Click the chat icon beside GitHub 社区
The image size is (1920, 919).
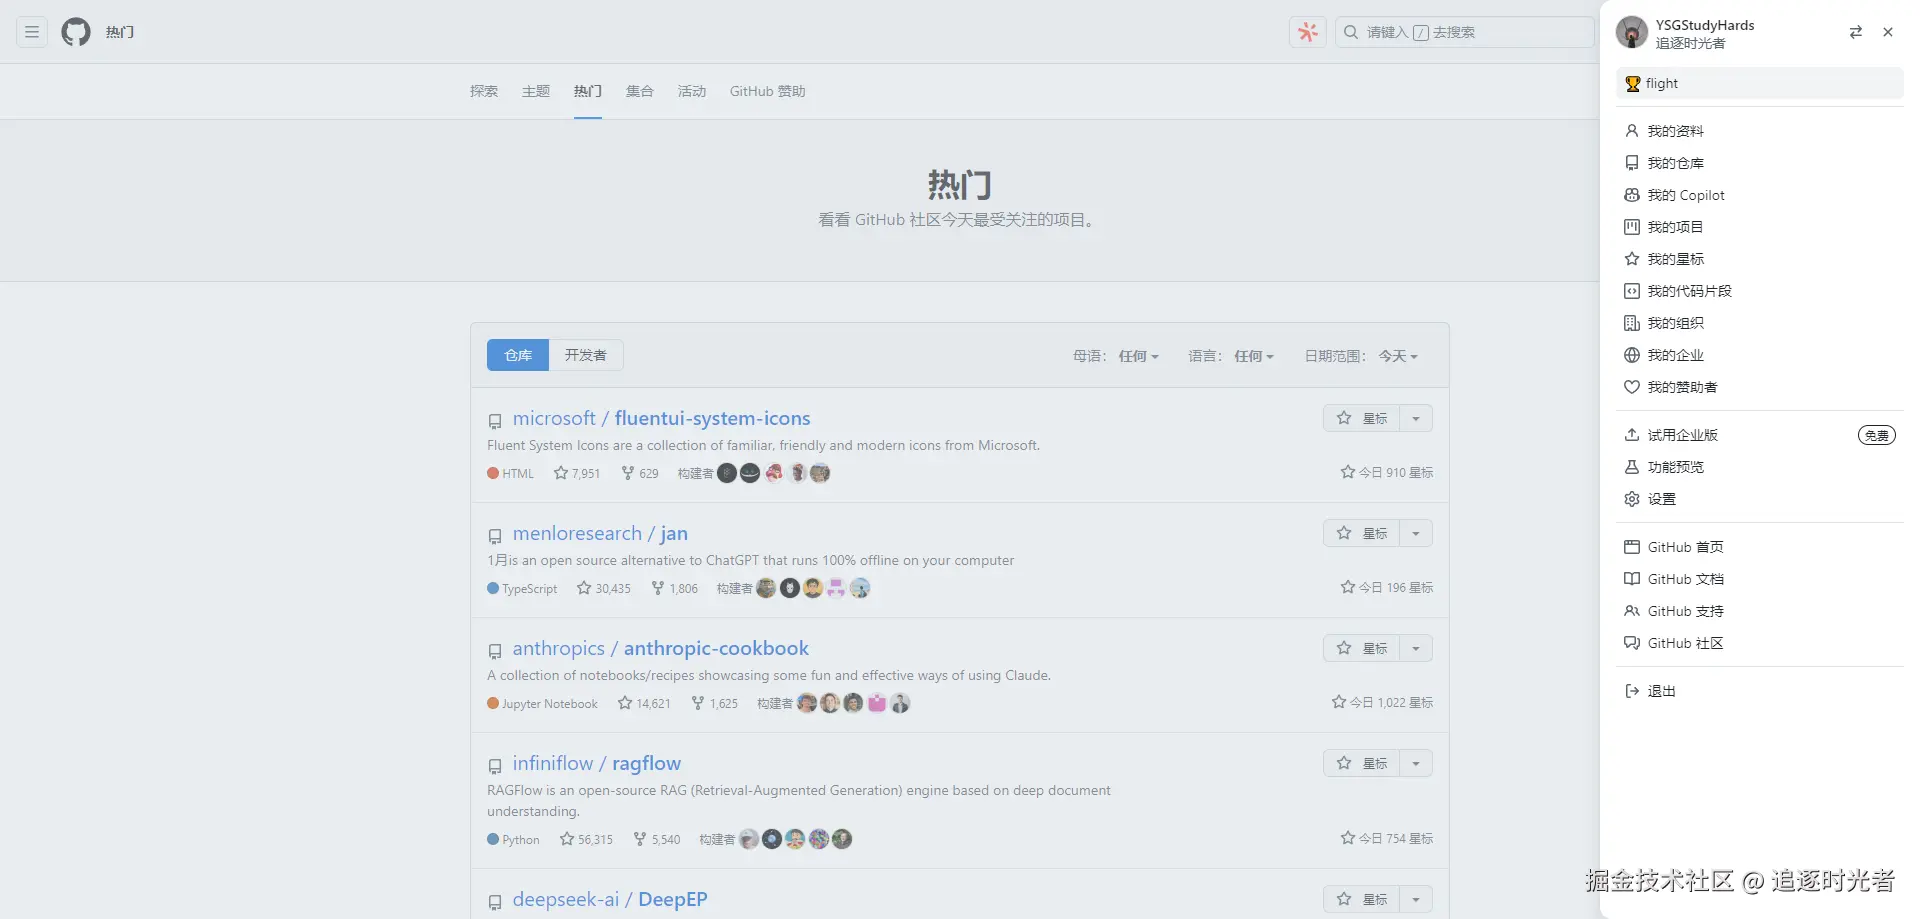coord(1632,643)
